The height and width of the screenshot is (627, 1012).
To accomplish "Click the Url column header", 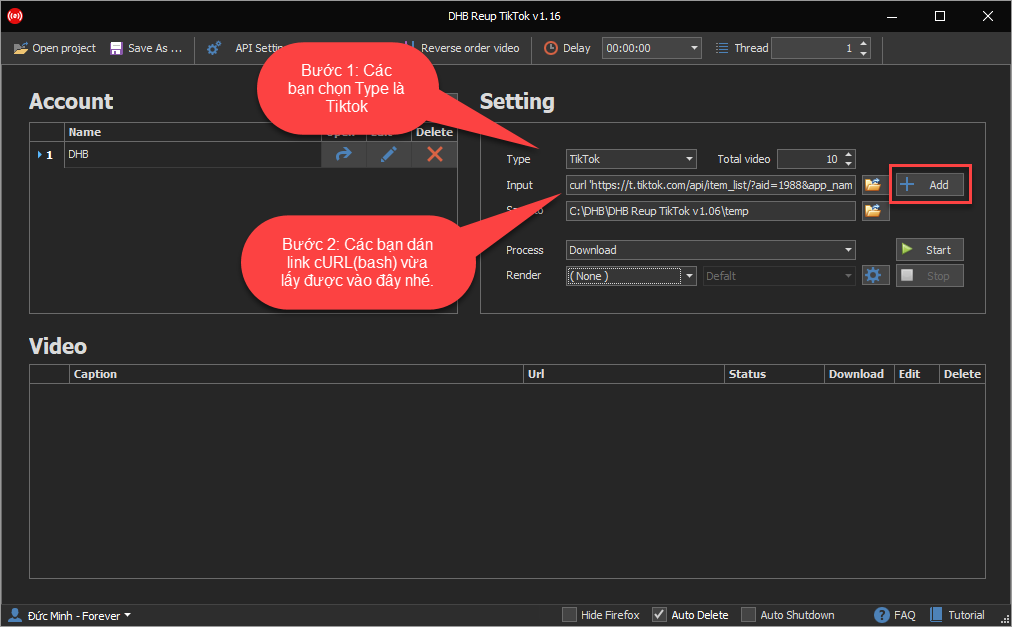I will tap(623, 374).
